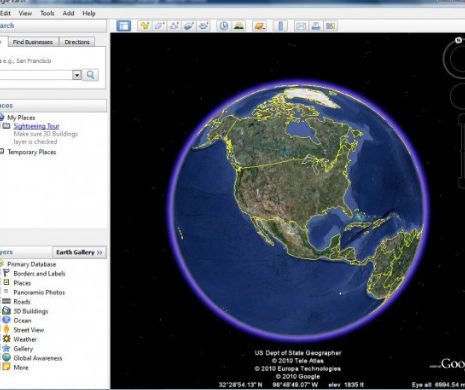Click the Add Placemark pushpin icon

pyautogui.click(x=144, y=26)
